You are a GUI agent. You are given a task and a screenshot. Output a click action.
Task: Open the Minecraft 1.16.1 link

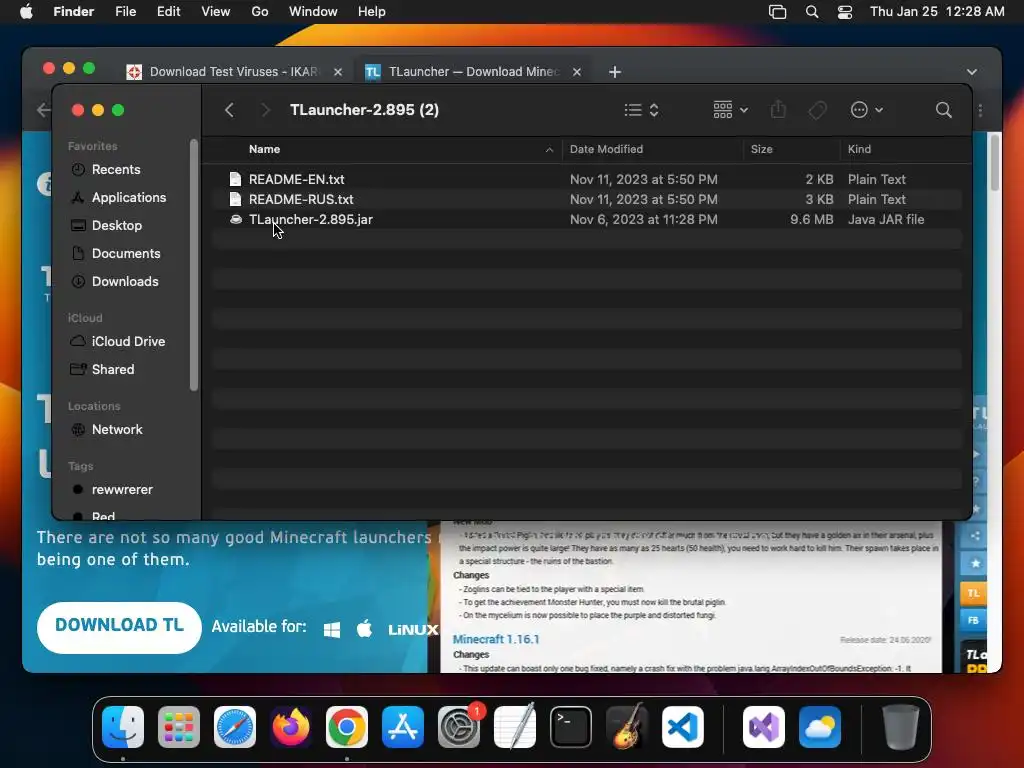[496, 639]
